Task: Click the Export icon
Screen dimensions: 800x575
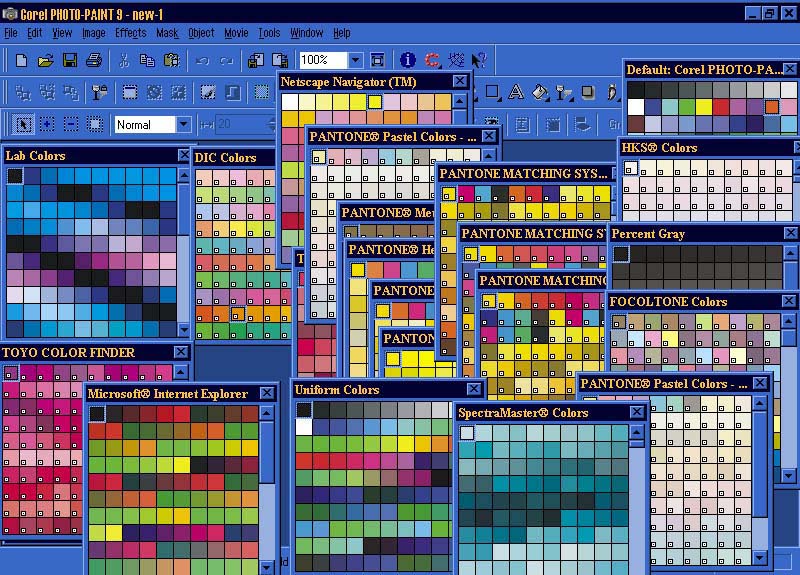Action: coord(280,60)
